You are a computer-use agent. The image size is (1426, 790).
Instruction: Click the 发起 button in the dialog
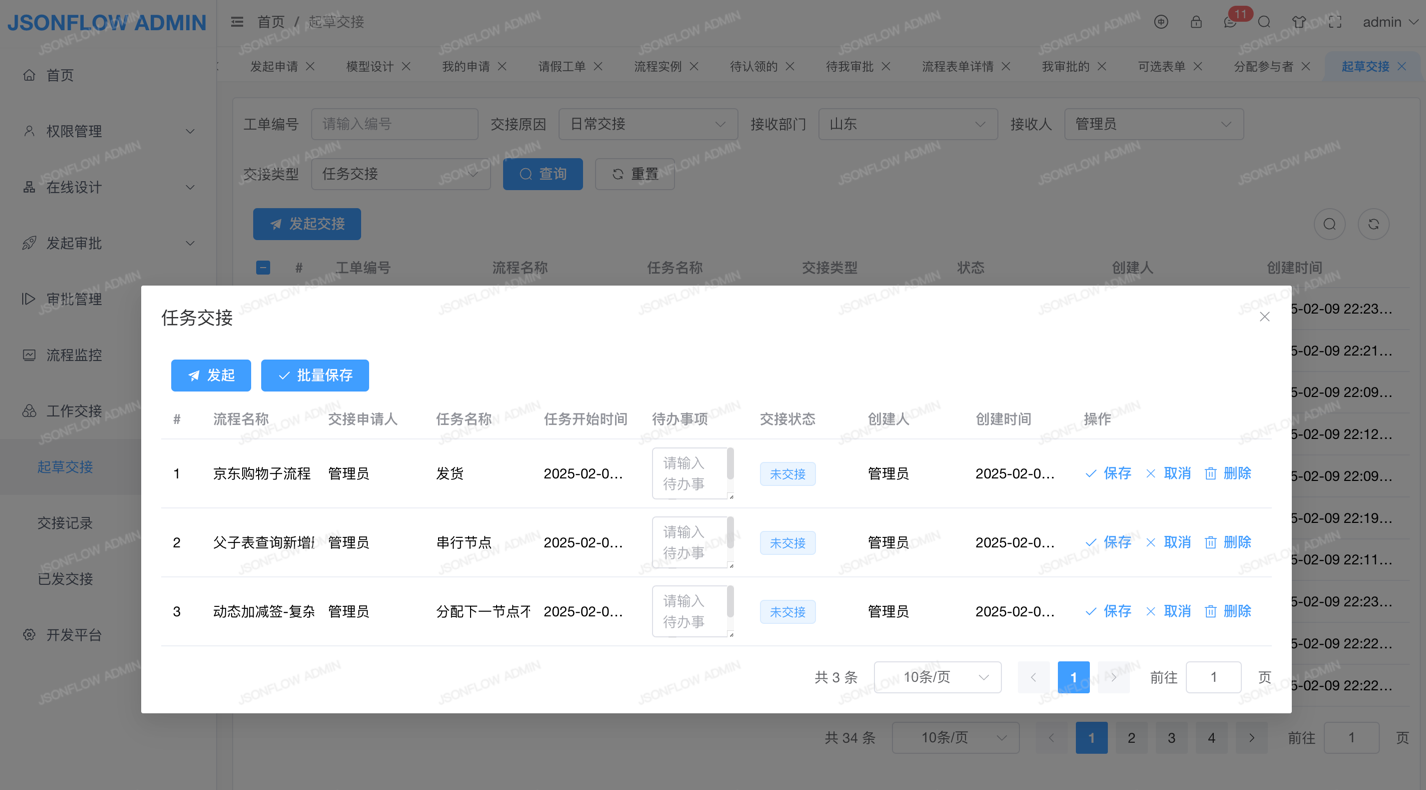211,375
